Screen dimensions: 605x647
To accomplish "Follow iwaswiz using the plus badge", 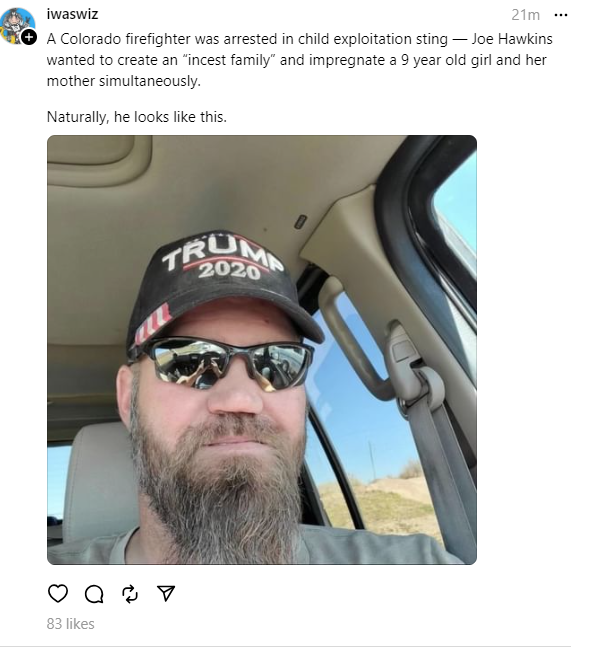I will click(x=28, y=37).
